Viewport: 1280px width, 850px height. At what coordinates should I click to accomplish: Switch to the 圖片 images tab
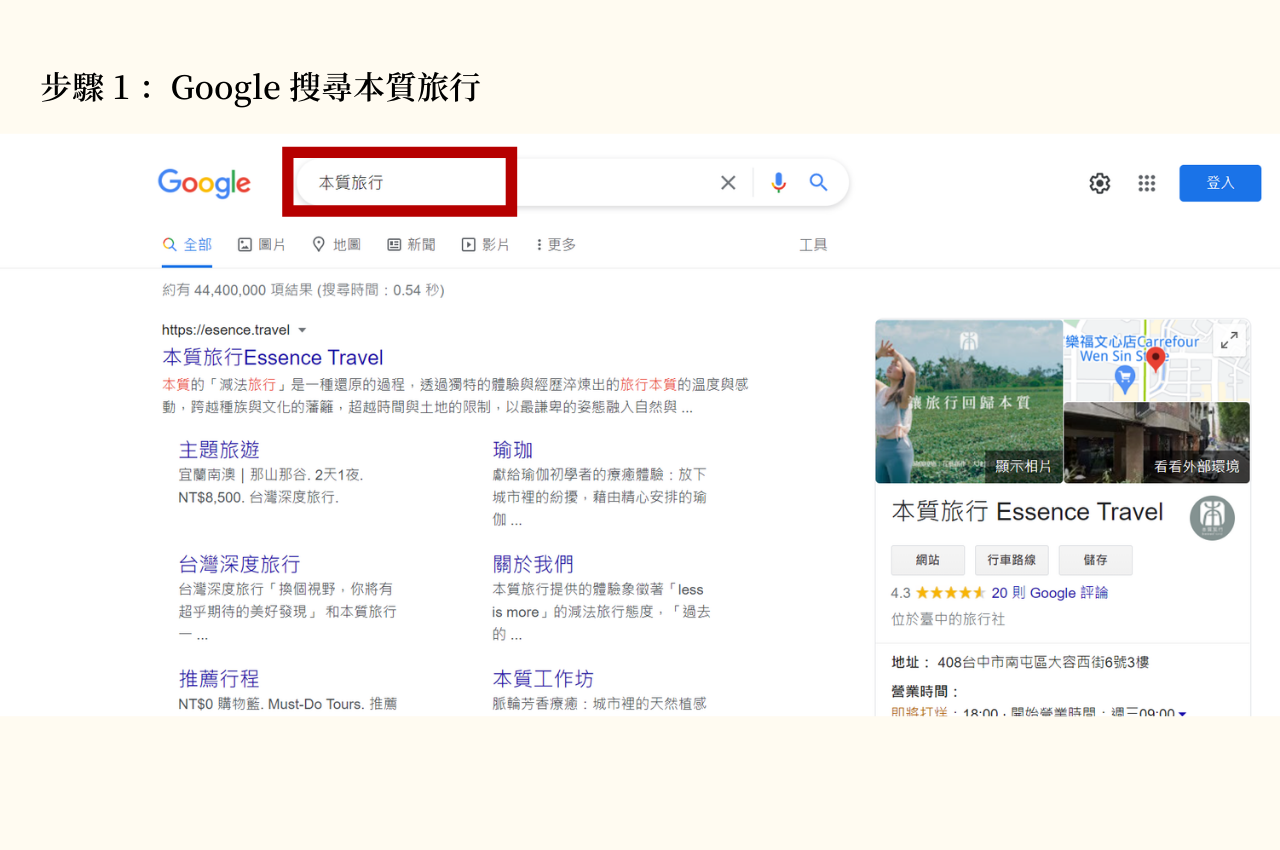(262, 244)
